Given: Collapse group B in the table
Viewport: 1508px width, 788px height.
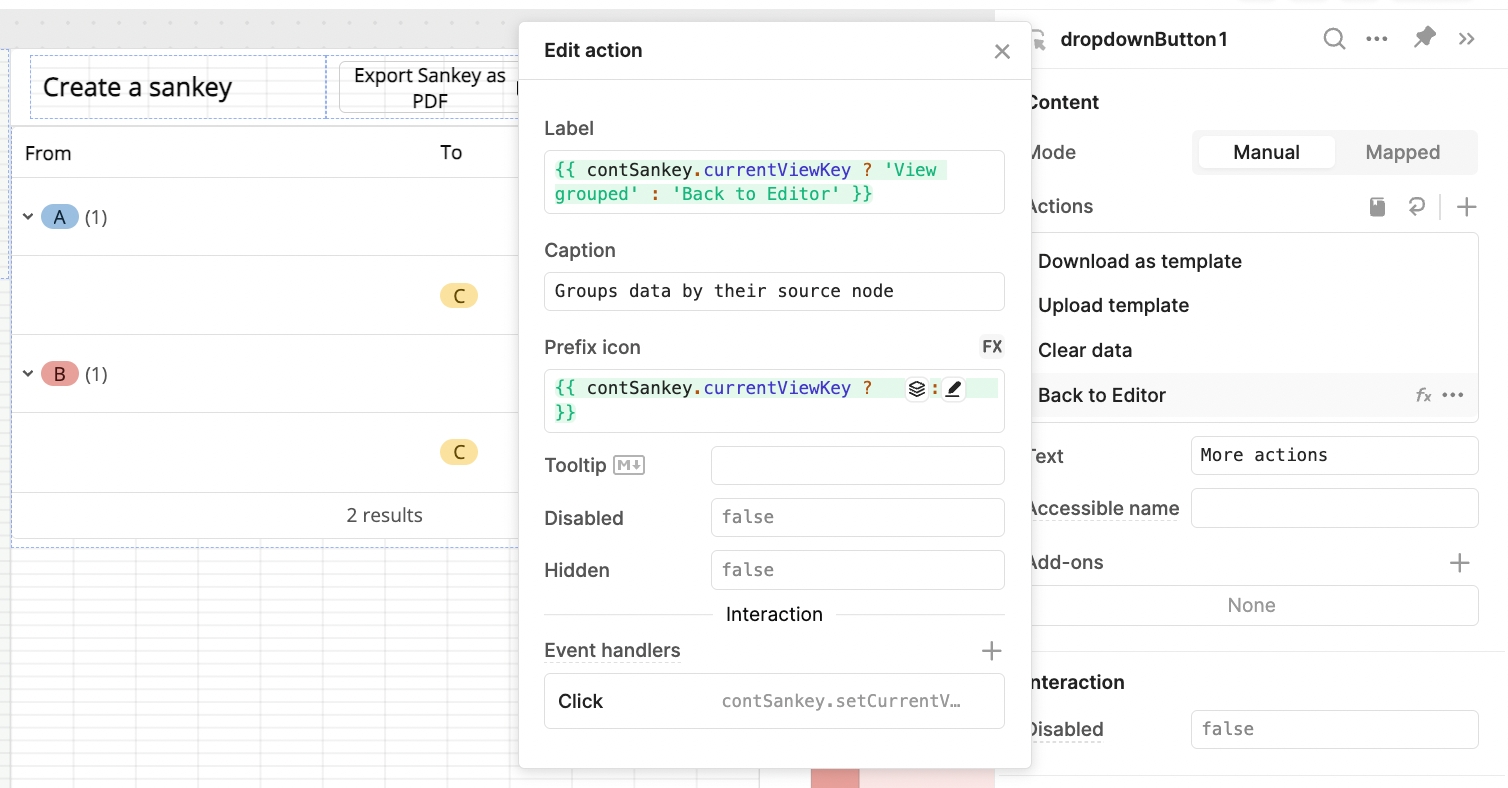Looking at the screenshot, I should pos(28,374).
